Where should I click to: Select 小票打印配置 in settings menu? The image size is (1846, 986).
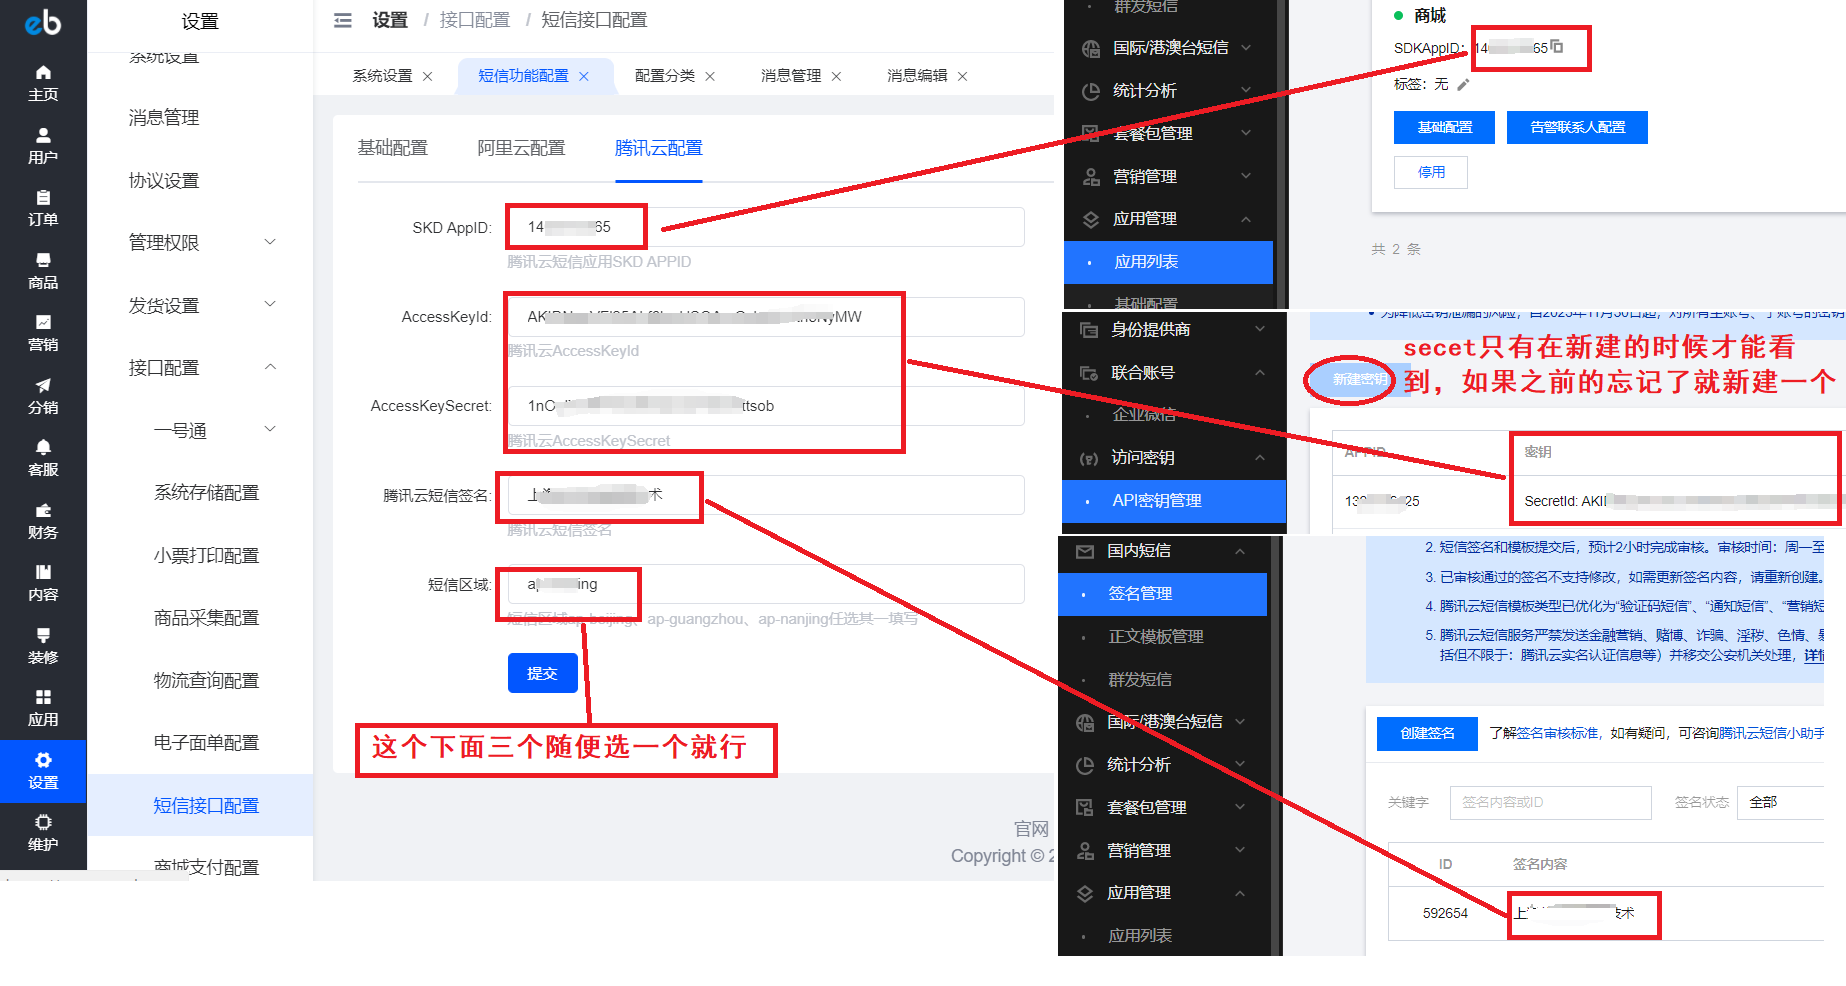pos(206,556)
